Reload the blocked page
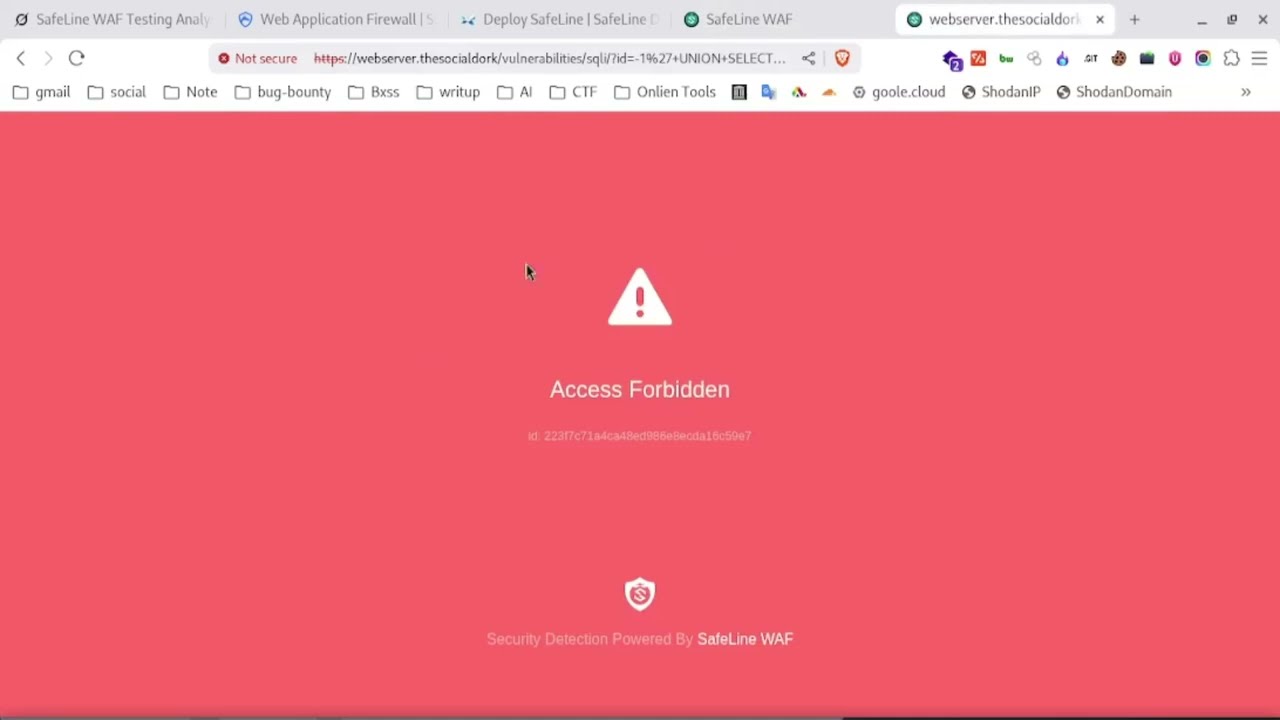Viewport: 1280px width, 720px height. click(x=77, y=58)
